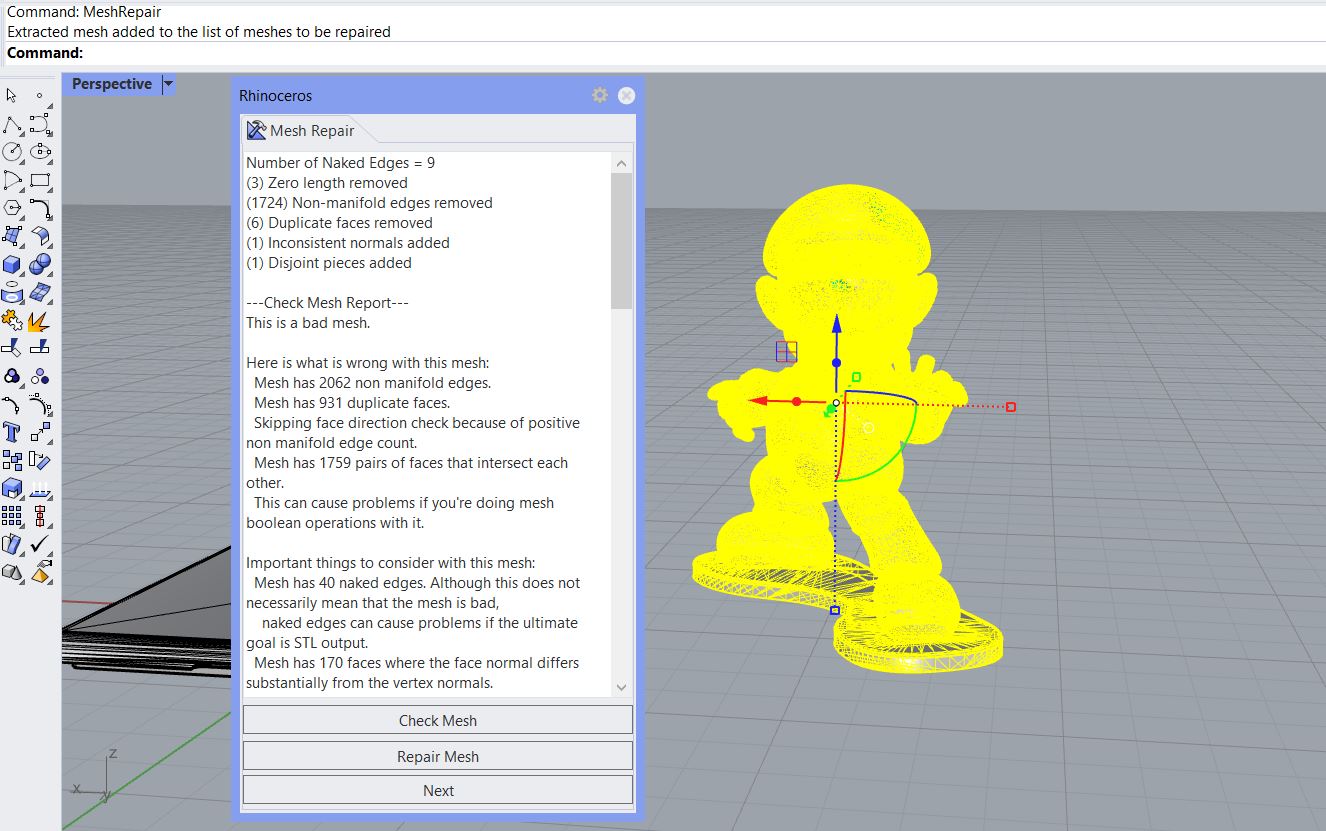Viewport: 1326px width, 831px height.
Task: Click Next in Mesh Repair panel
Action: (437, 790)
